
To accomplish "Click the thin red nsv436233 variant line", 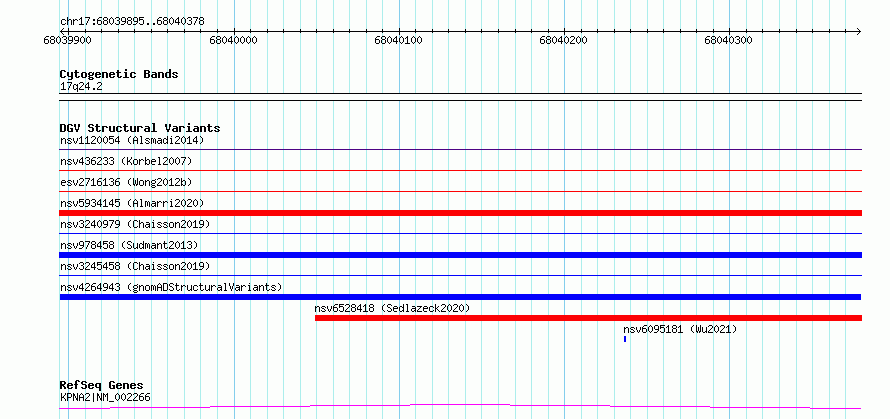I will 460,170.
